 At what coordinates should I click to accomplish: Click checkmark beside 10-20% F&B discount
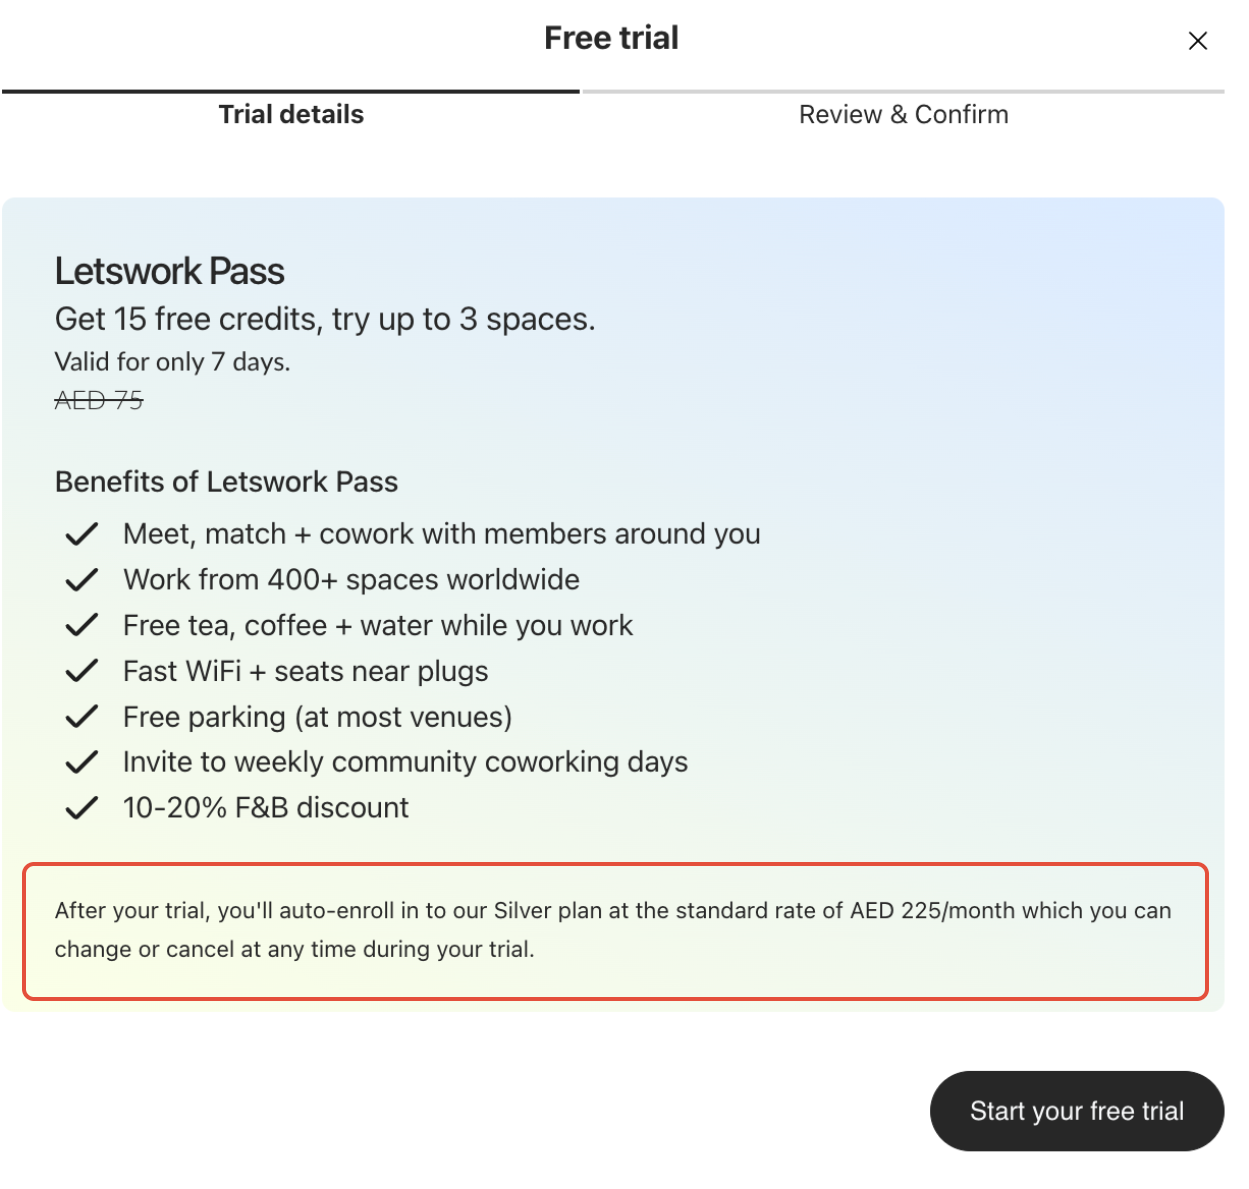pyautogui.click(x=81, y=808)
